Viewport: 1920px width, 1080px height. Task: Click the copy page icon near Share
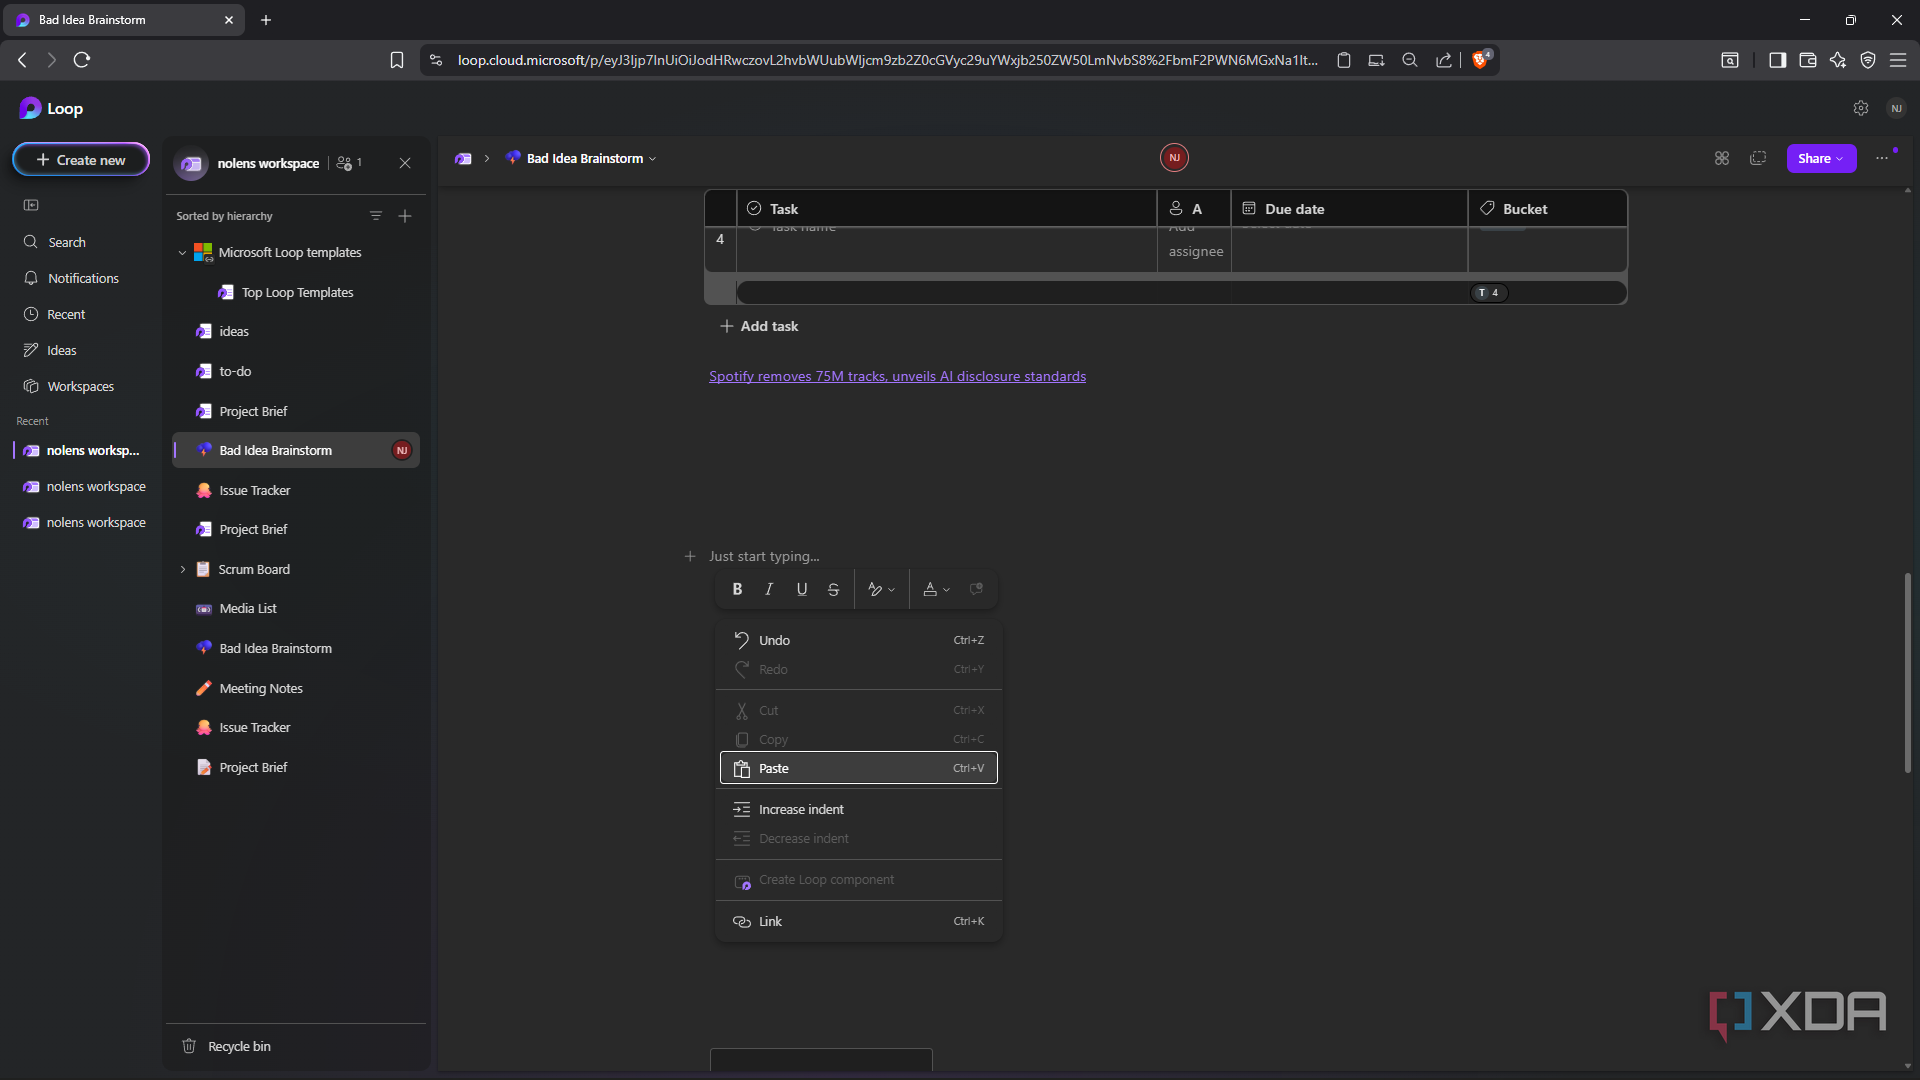point(1758,158)
